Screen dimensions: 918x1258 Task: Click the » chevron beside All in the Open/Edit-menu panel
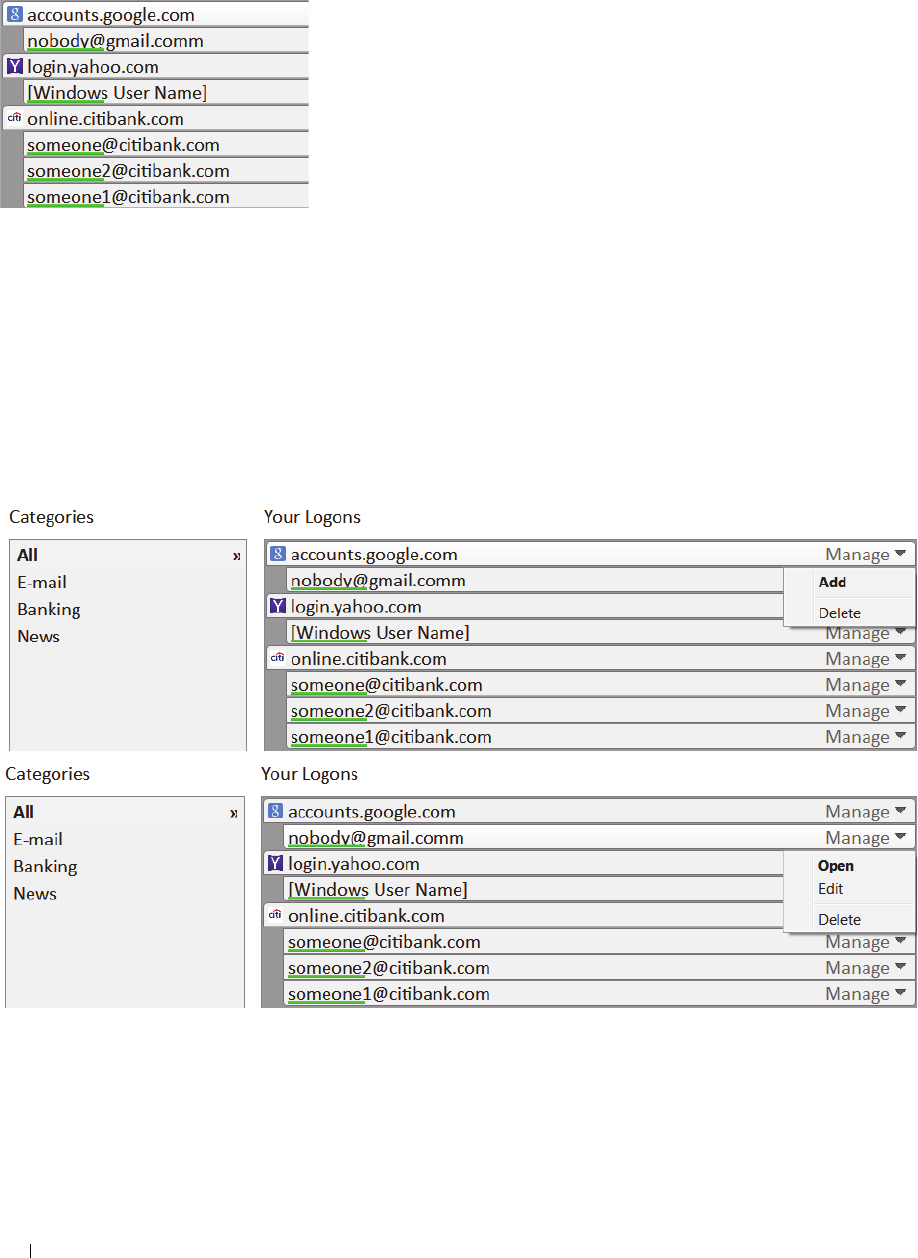[x=234, y=813]
